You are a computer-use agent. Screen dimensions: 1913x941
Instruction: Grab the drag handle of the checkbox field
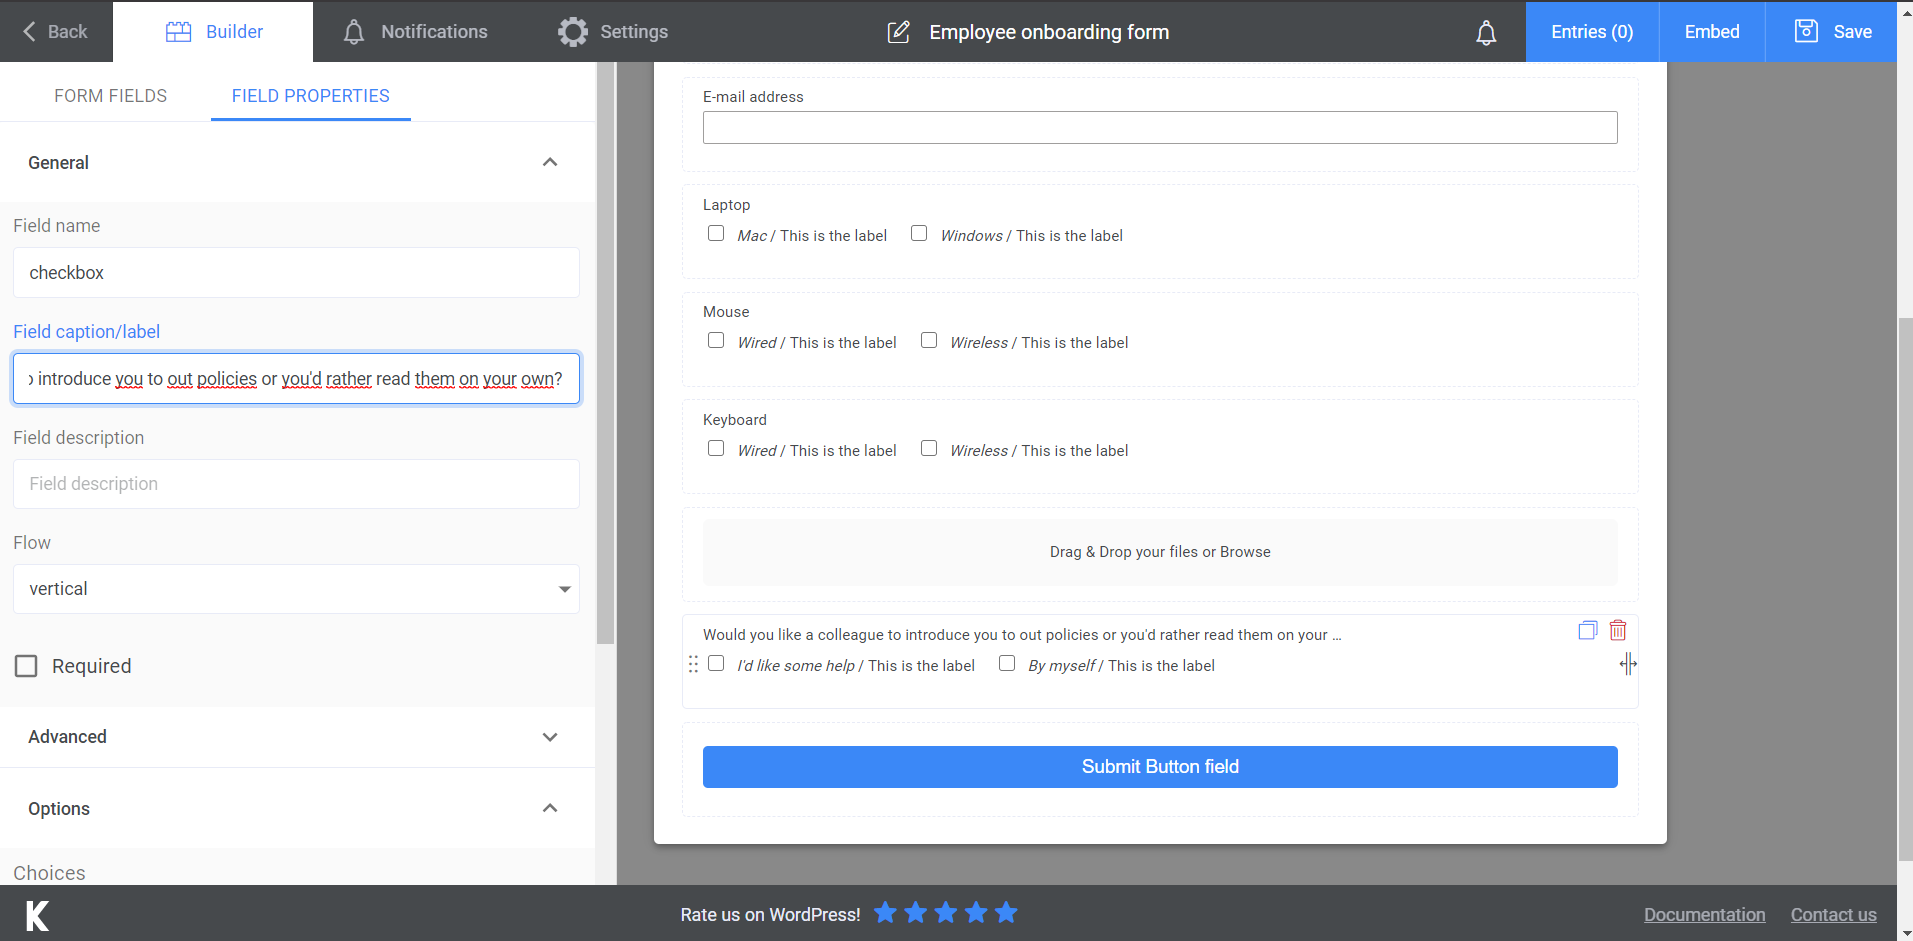point(693,663)
